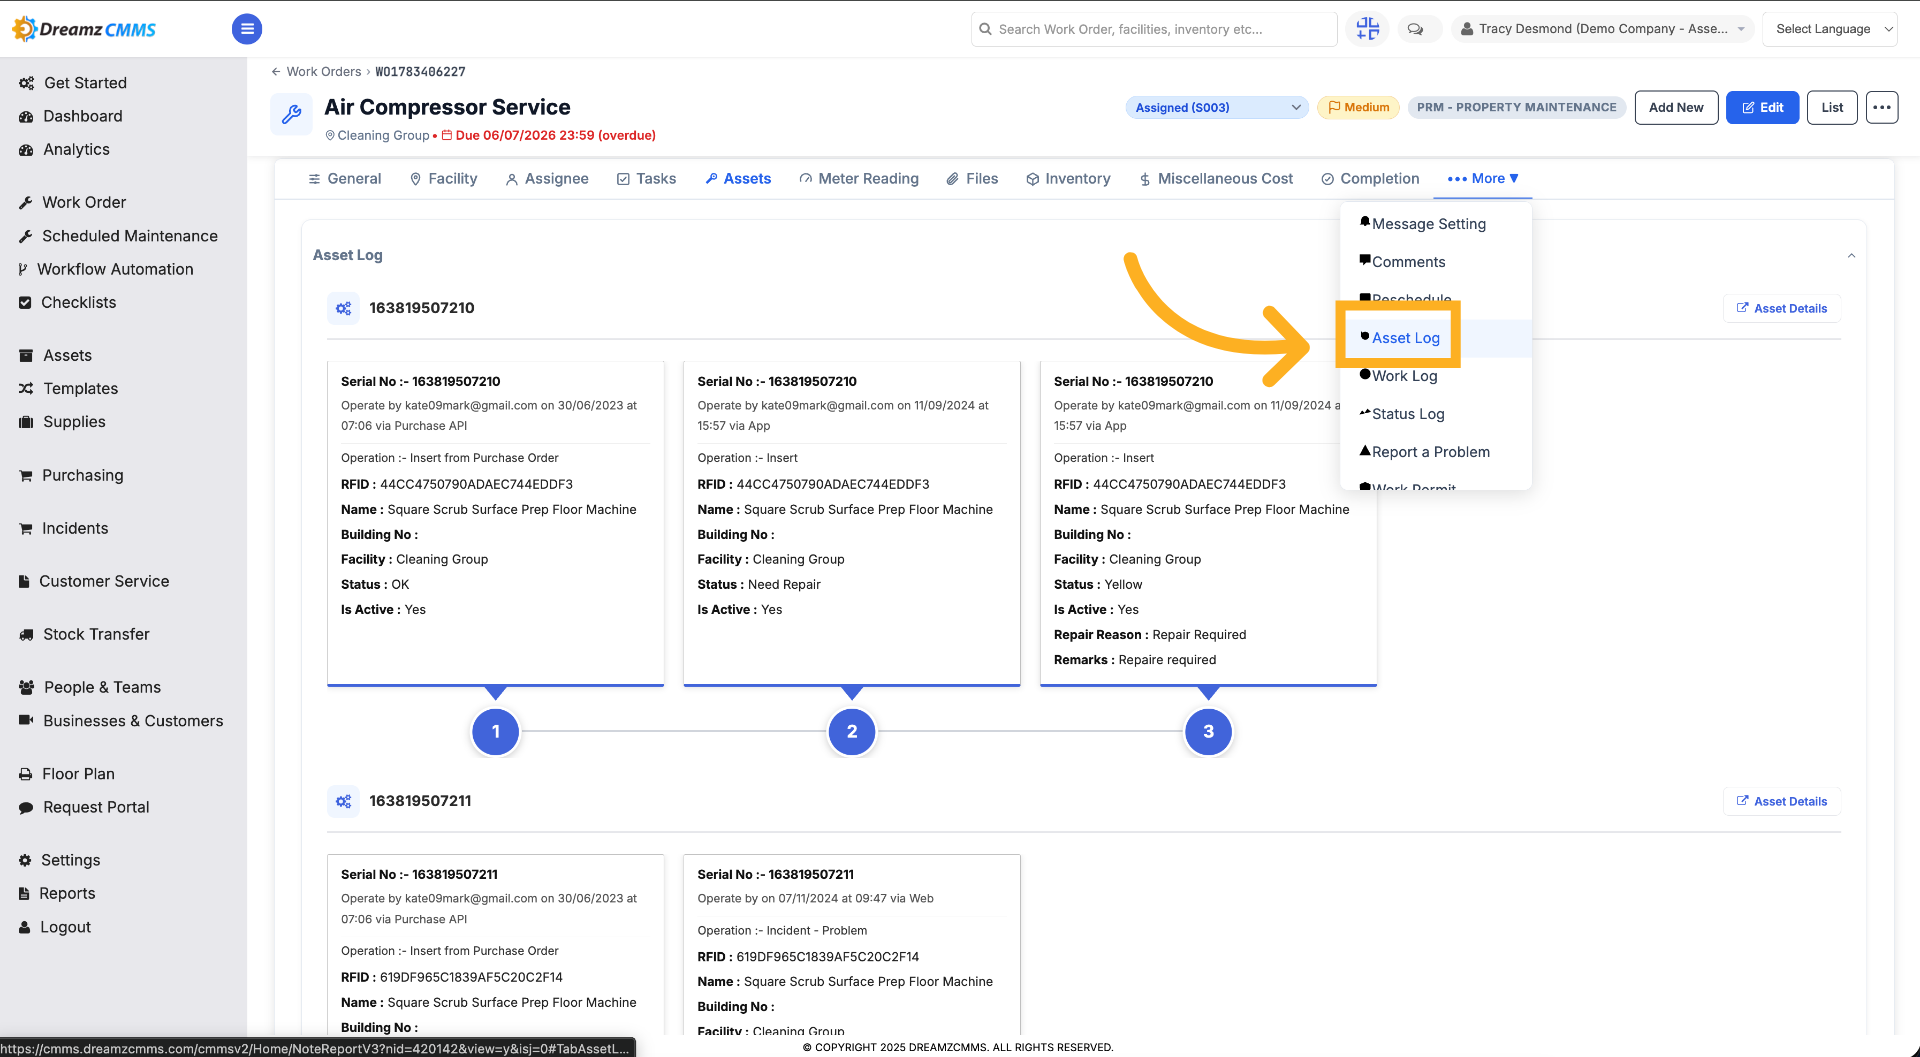Screen dimensions: 1920x1057
Task: Select Work Log from the More menu
Action: (x=1436, y=376)
